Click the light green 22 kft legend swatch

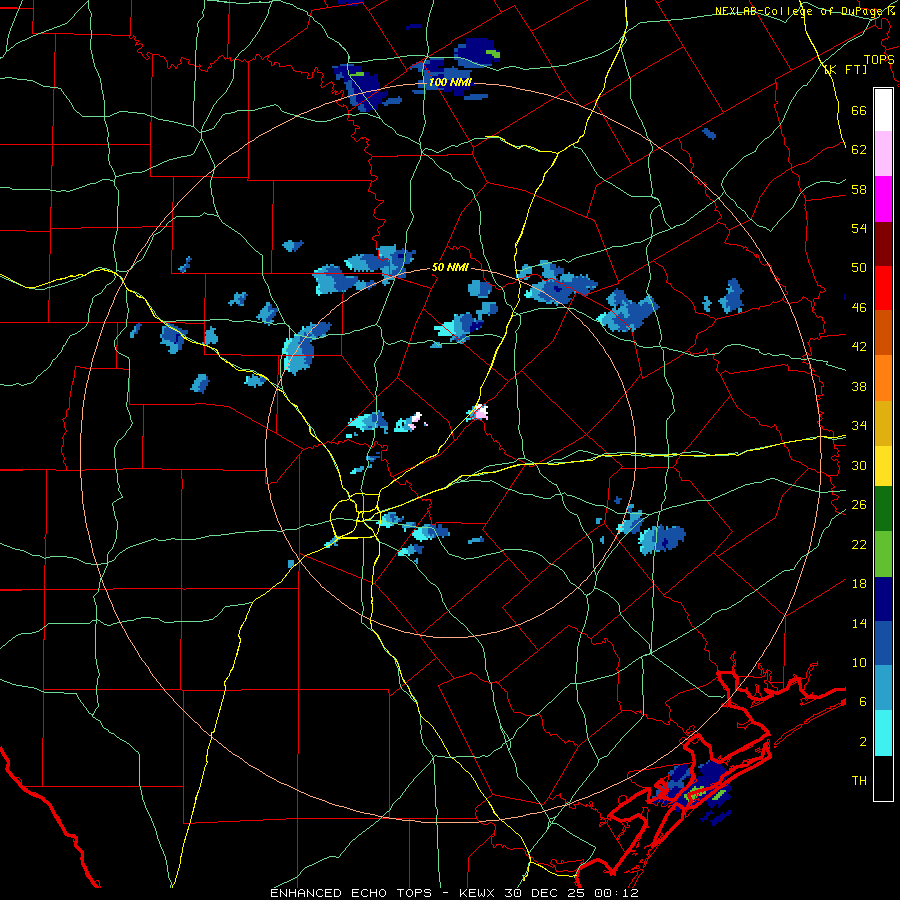point(883,554)
